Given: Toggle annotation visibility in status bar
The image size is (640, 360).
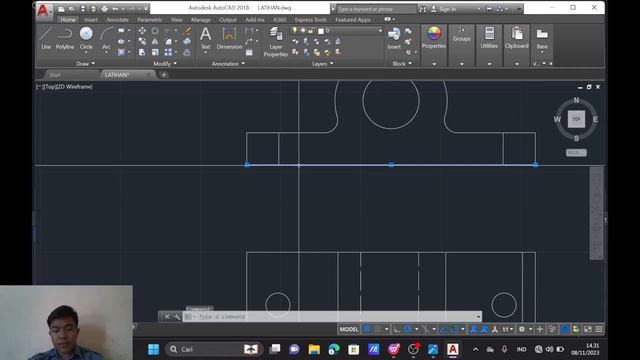Looking at the screenshot, I should click(473, 329).
